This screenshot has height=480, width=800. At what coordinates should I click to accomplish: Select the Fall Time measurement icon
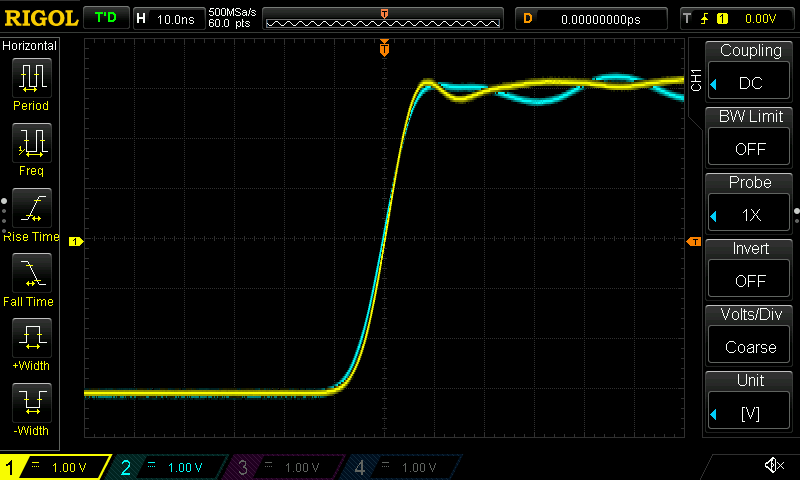pos(32,273)
